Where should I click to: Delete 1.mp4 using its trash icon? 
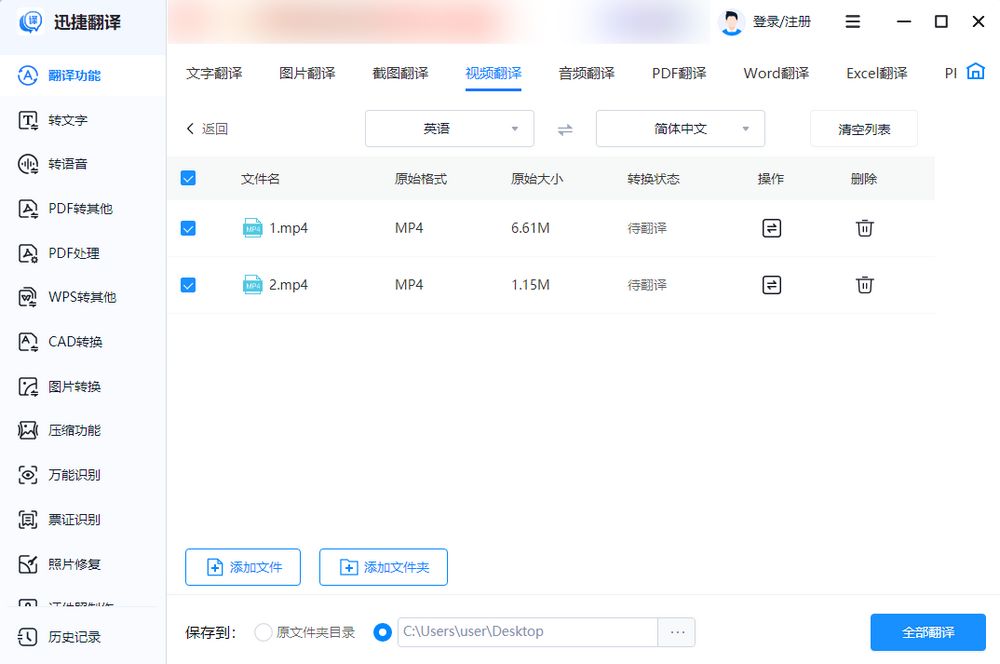(864, 228)
